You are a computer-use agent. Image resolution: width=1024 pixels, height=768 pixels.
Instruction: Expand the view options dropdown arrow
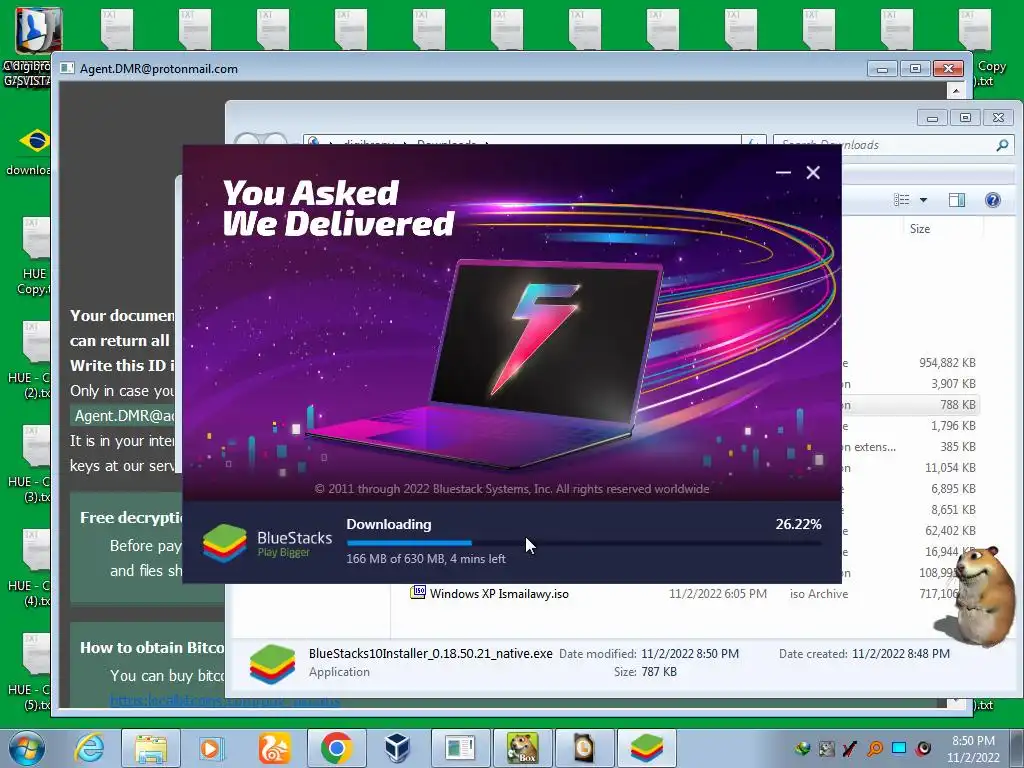(923, 200)
